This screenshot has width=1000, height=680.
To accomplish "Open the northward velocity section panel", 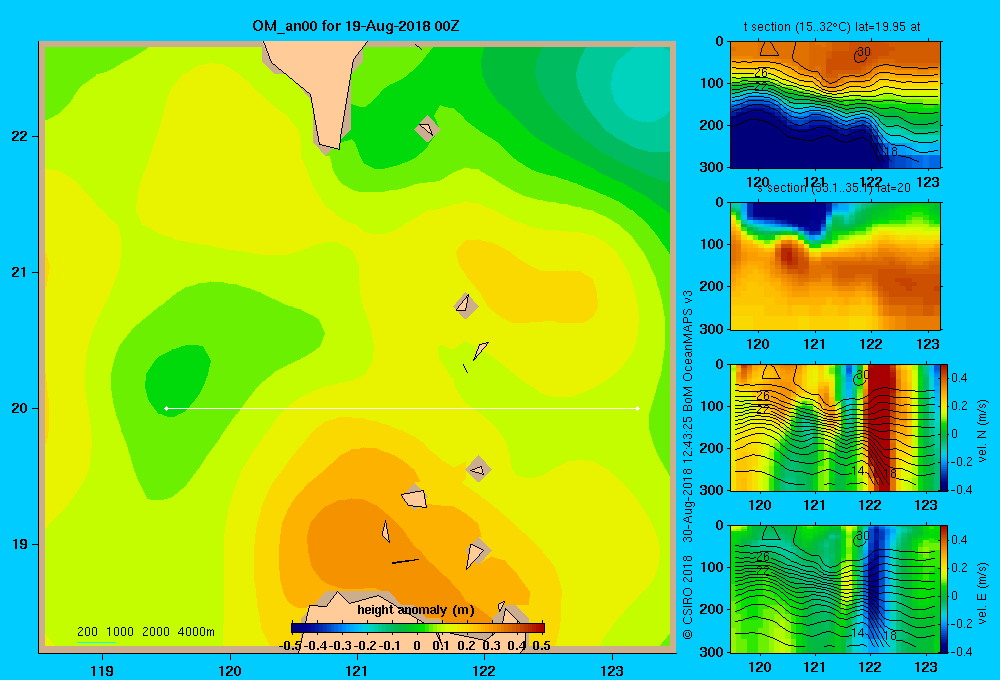I will (x=835, y=427).
